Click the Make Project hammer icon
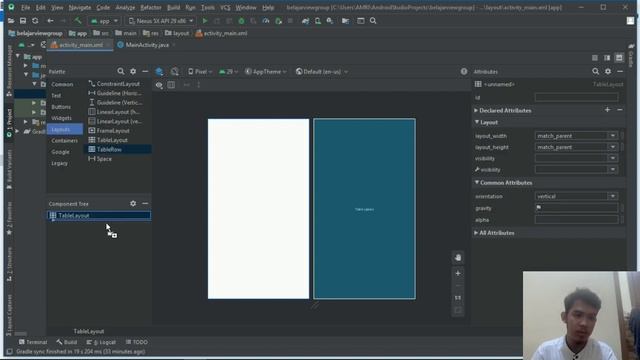 click(78, 20)
